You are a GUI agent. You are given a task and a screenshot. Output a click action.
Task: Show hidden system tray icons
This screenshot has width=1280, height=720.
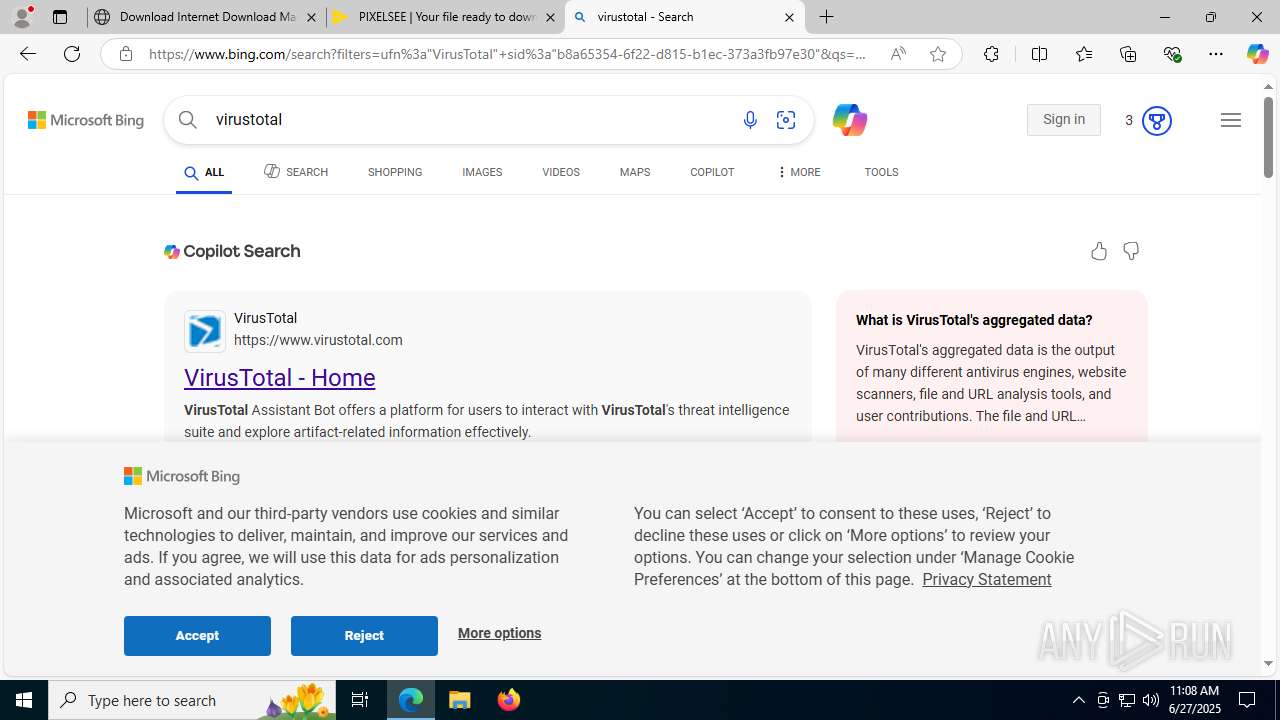(1078, 700)
